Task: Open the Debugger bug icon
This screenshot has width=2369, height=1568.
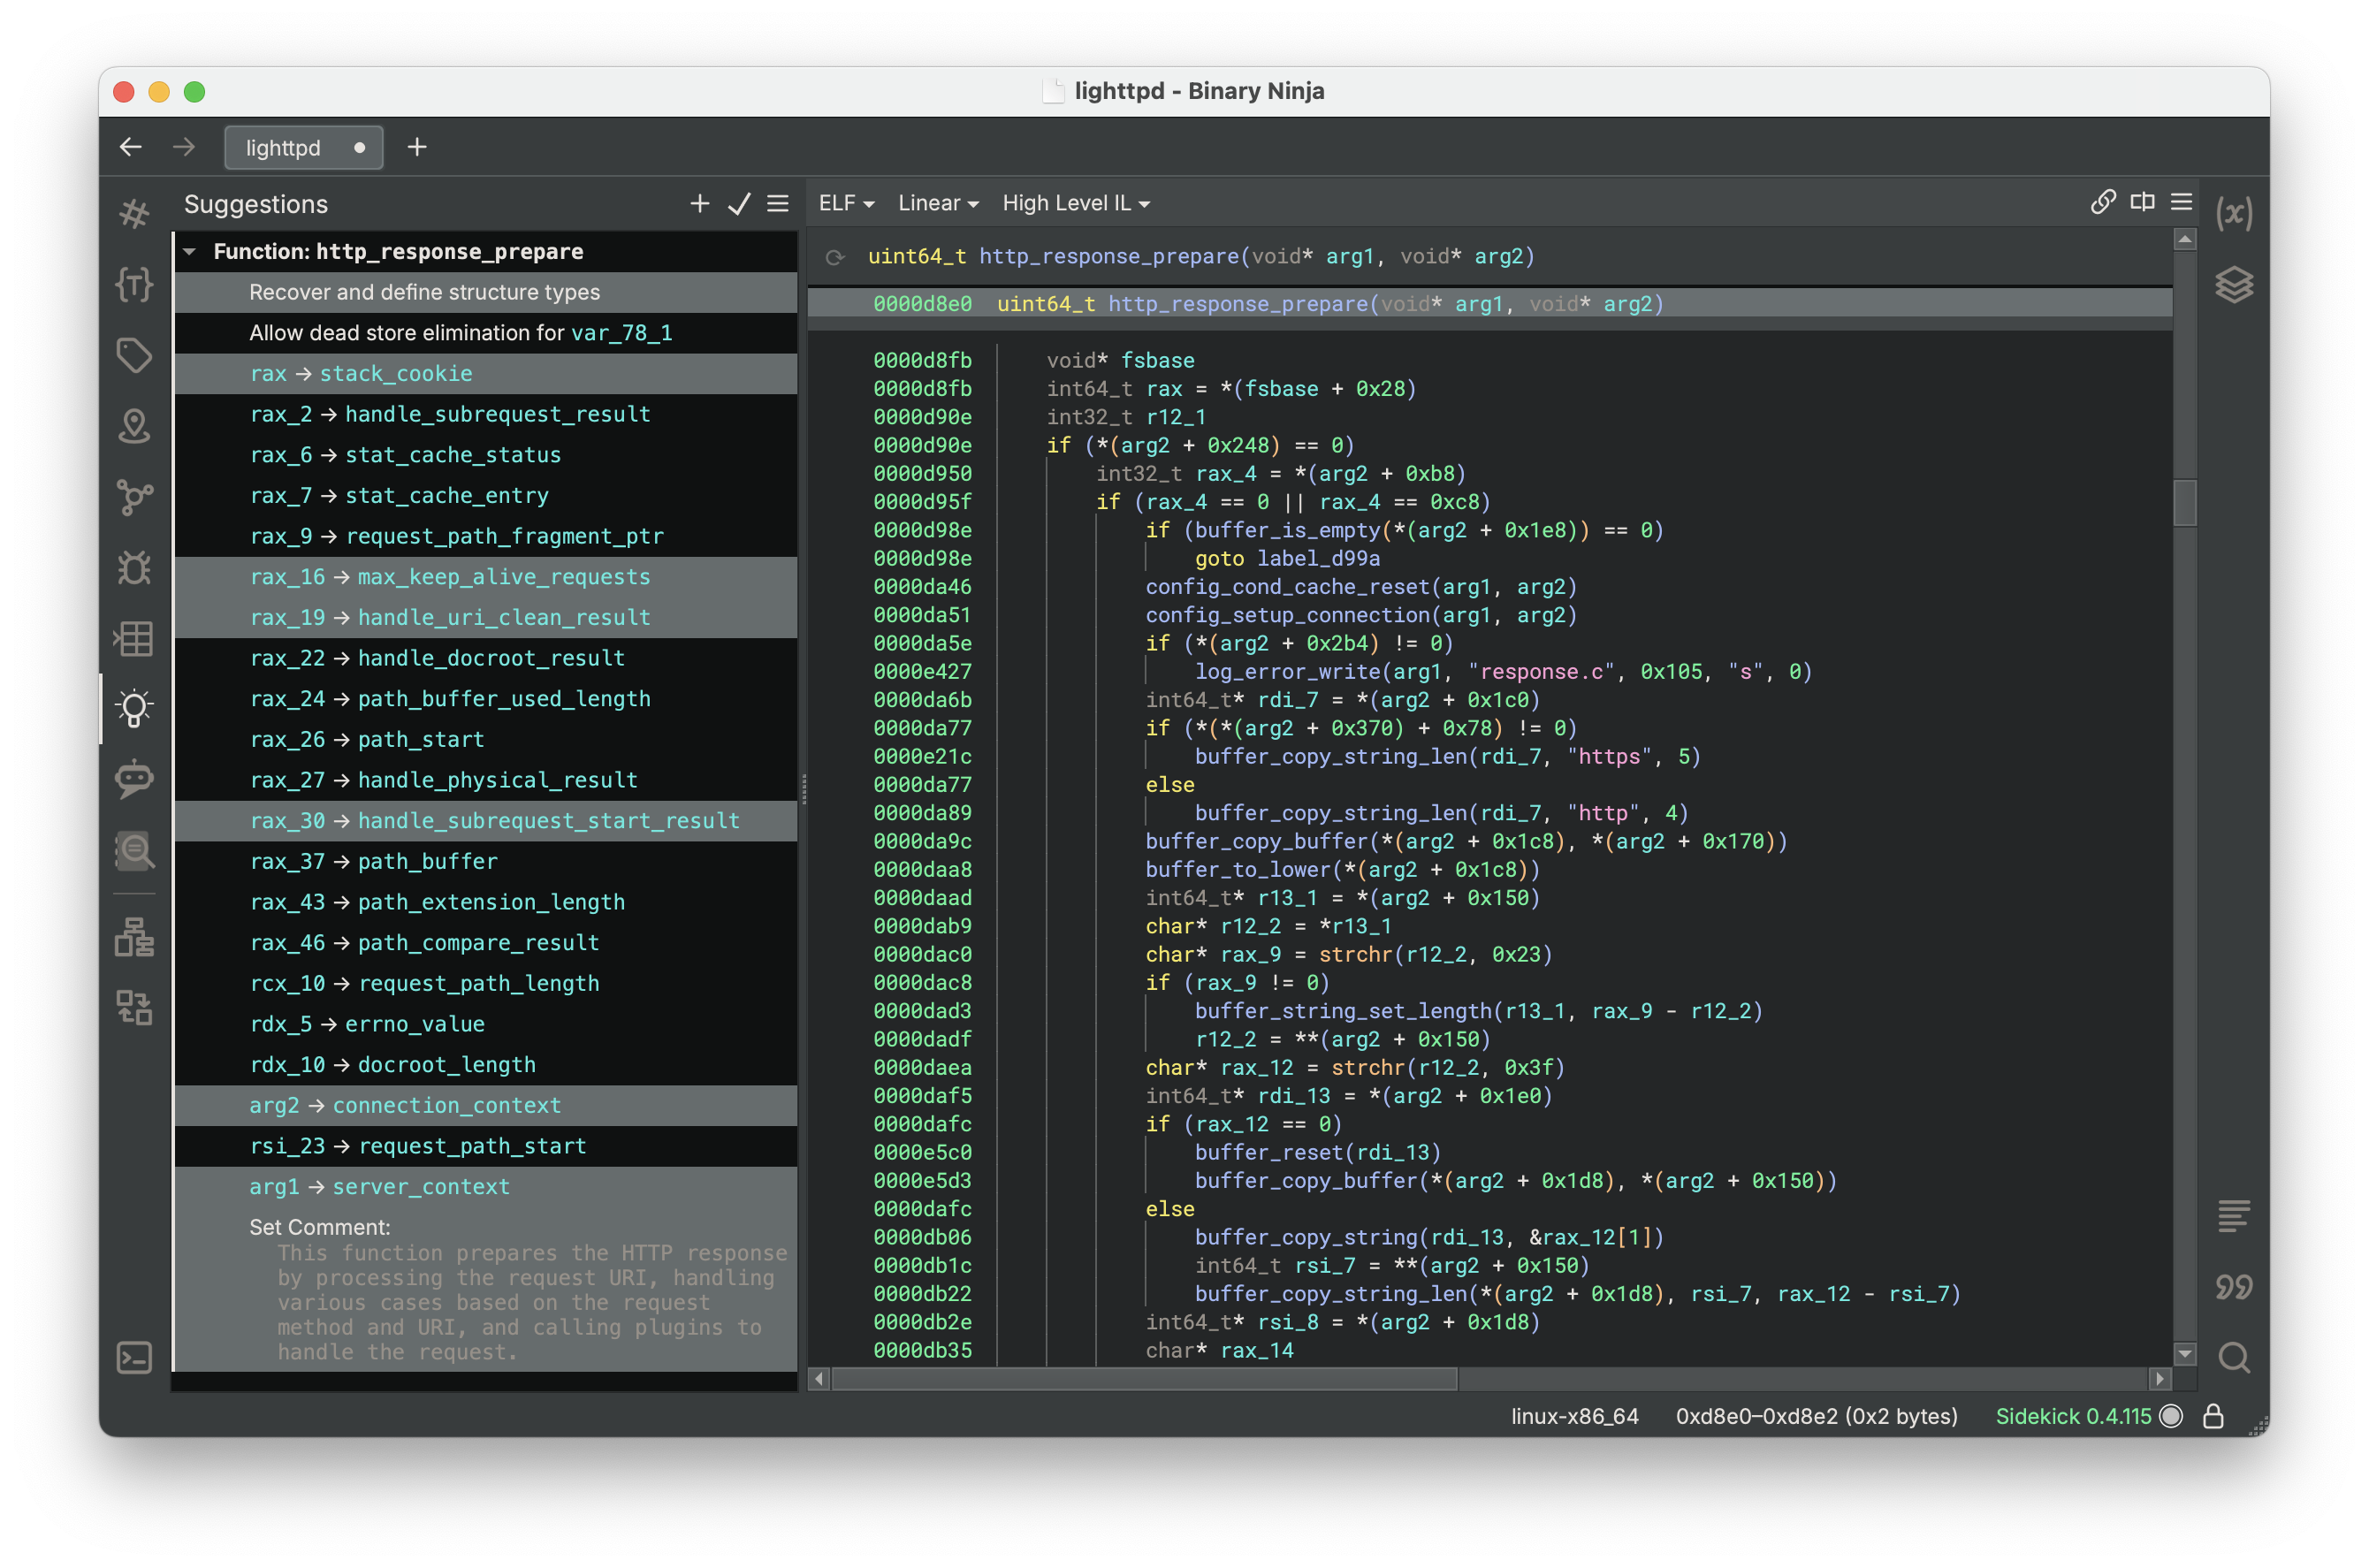Action: pos(134,567)
